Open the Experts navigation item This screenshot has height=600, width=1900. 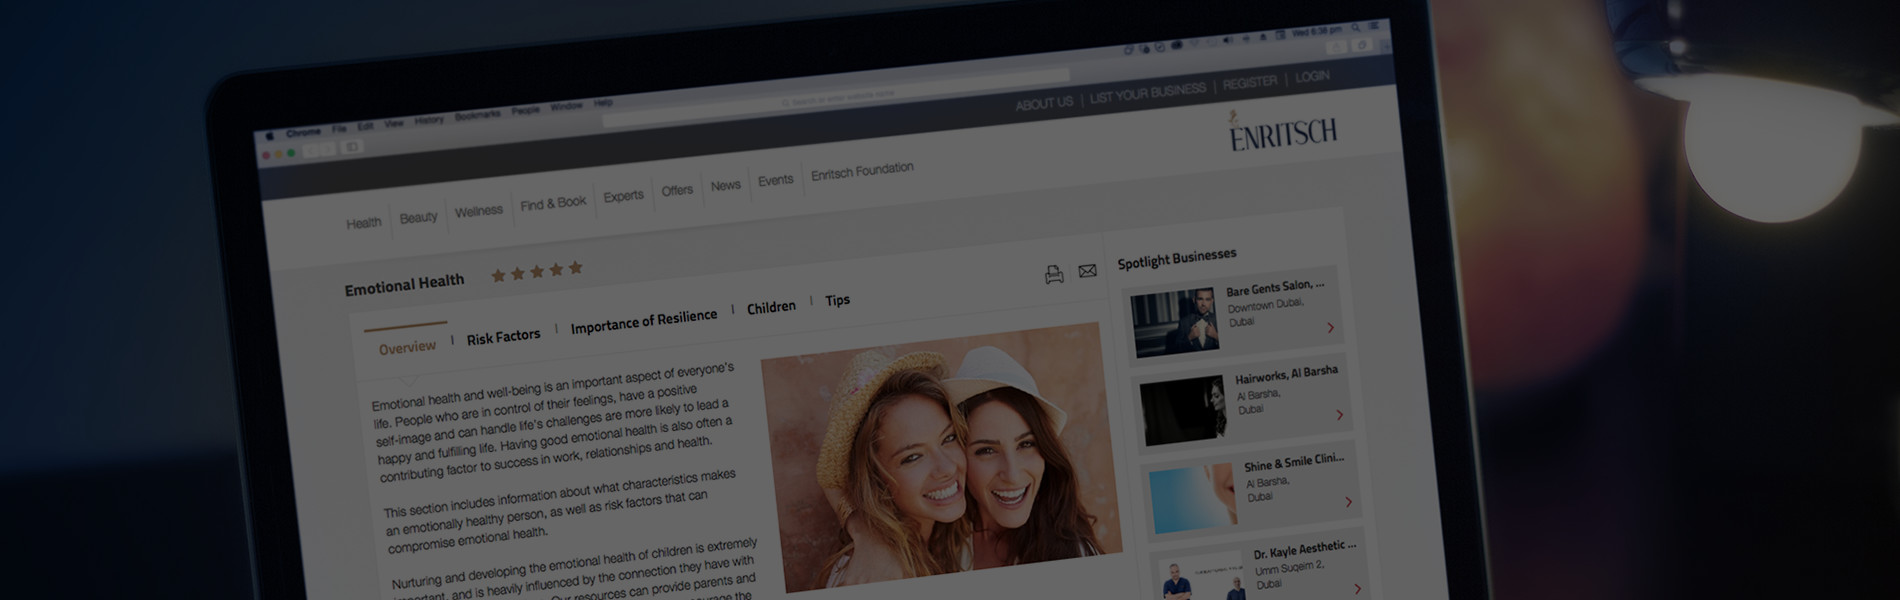tap(623, 196)
